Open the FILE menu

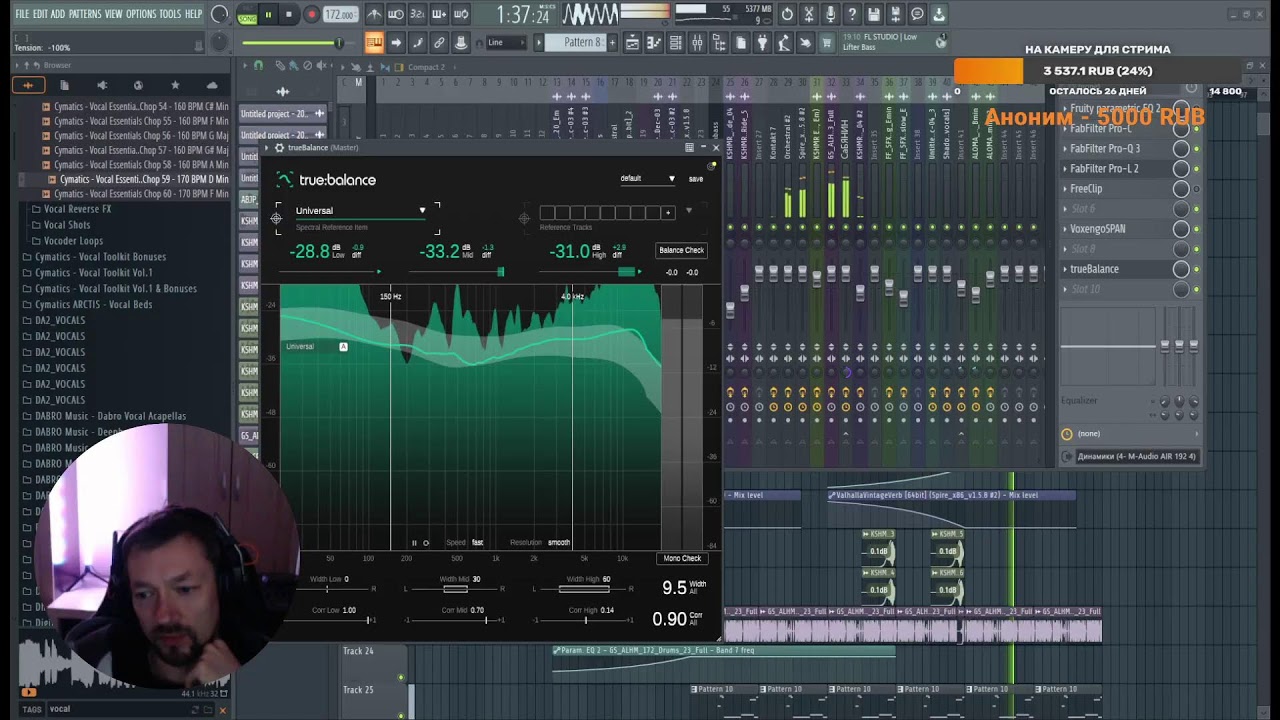(x=22, y=14)
